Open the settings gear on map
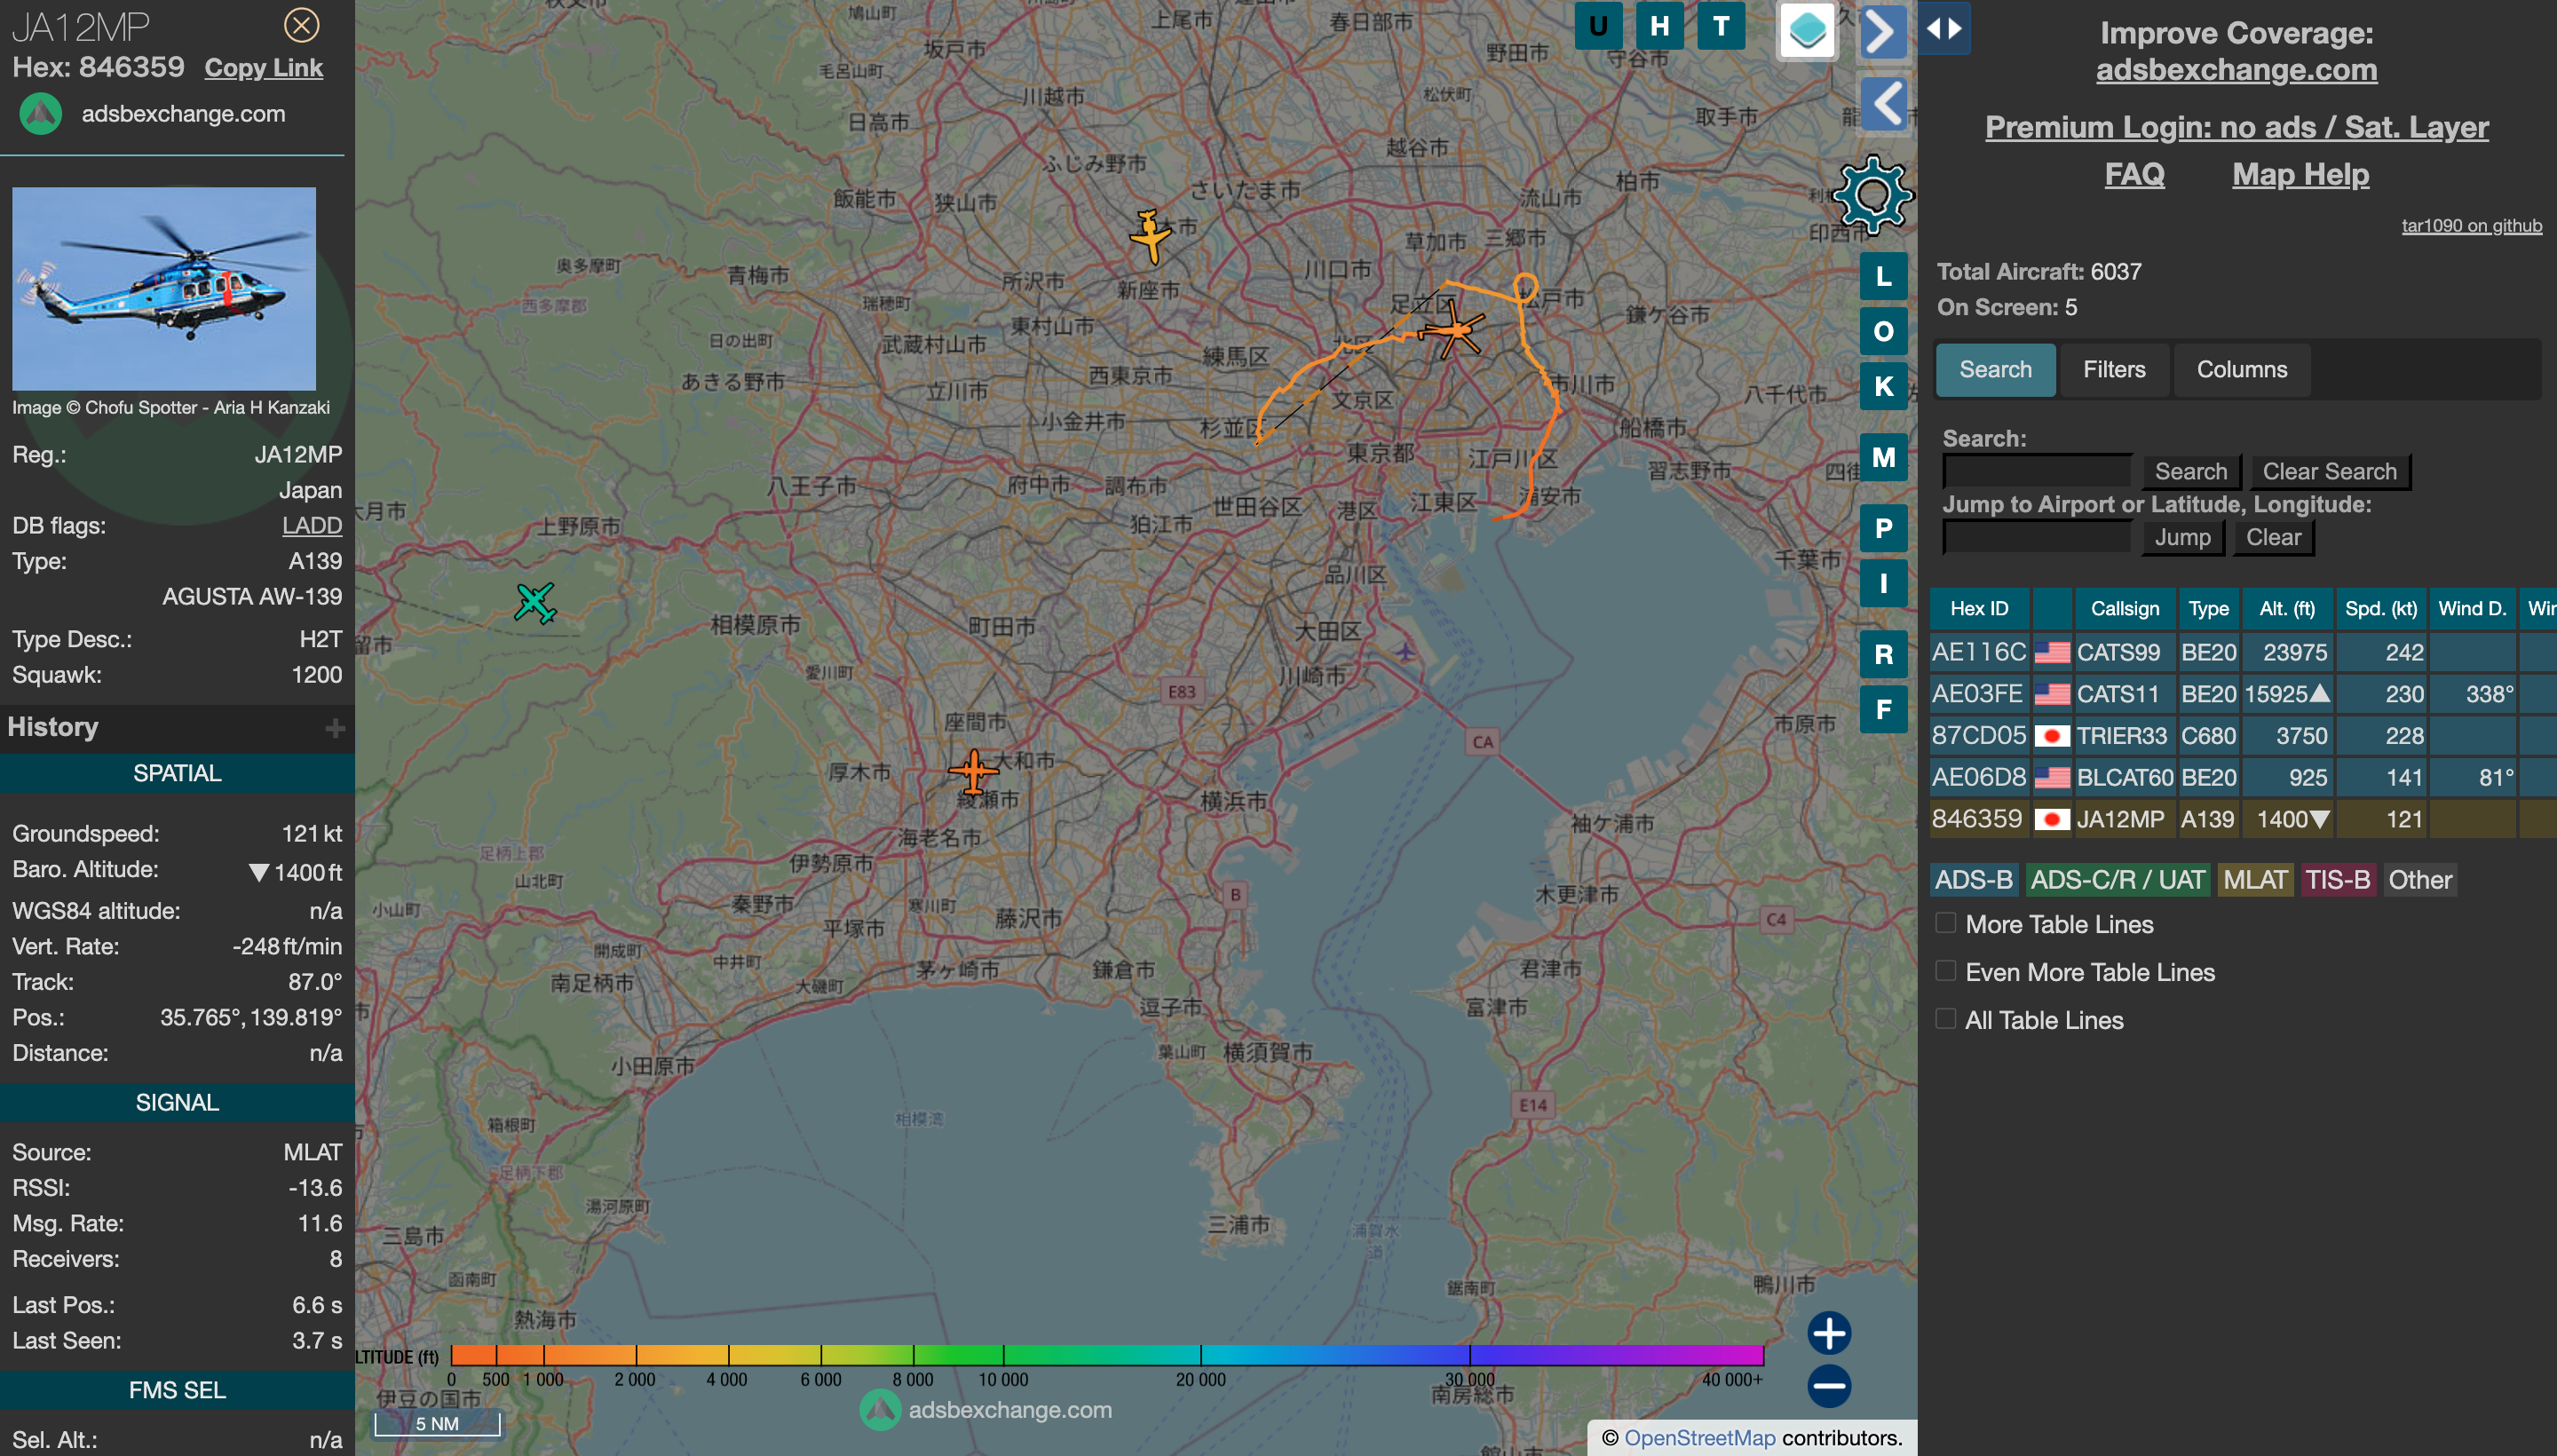Viewport: 2557px width, 1456px height. coord(1873,195)
